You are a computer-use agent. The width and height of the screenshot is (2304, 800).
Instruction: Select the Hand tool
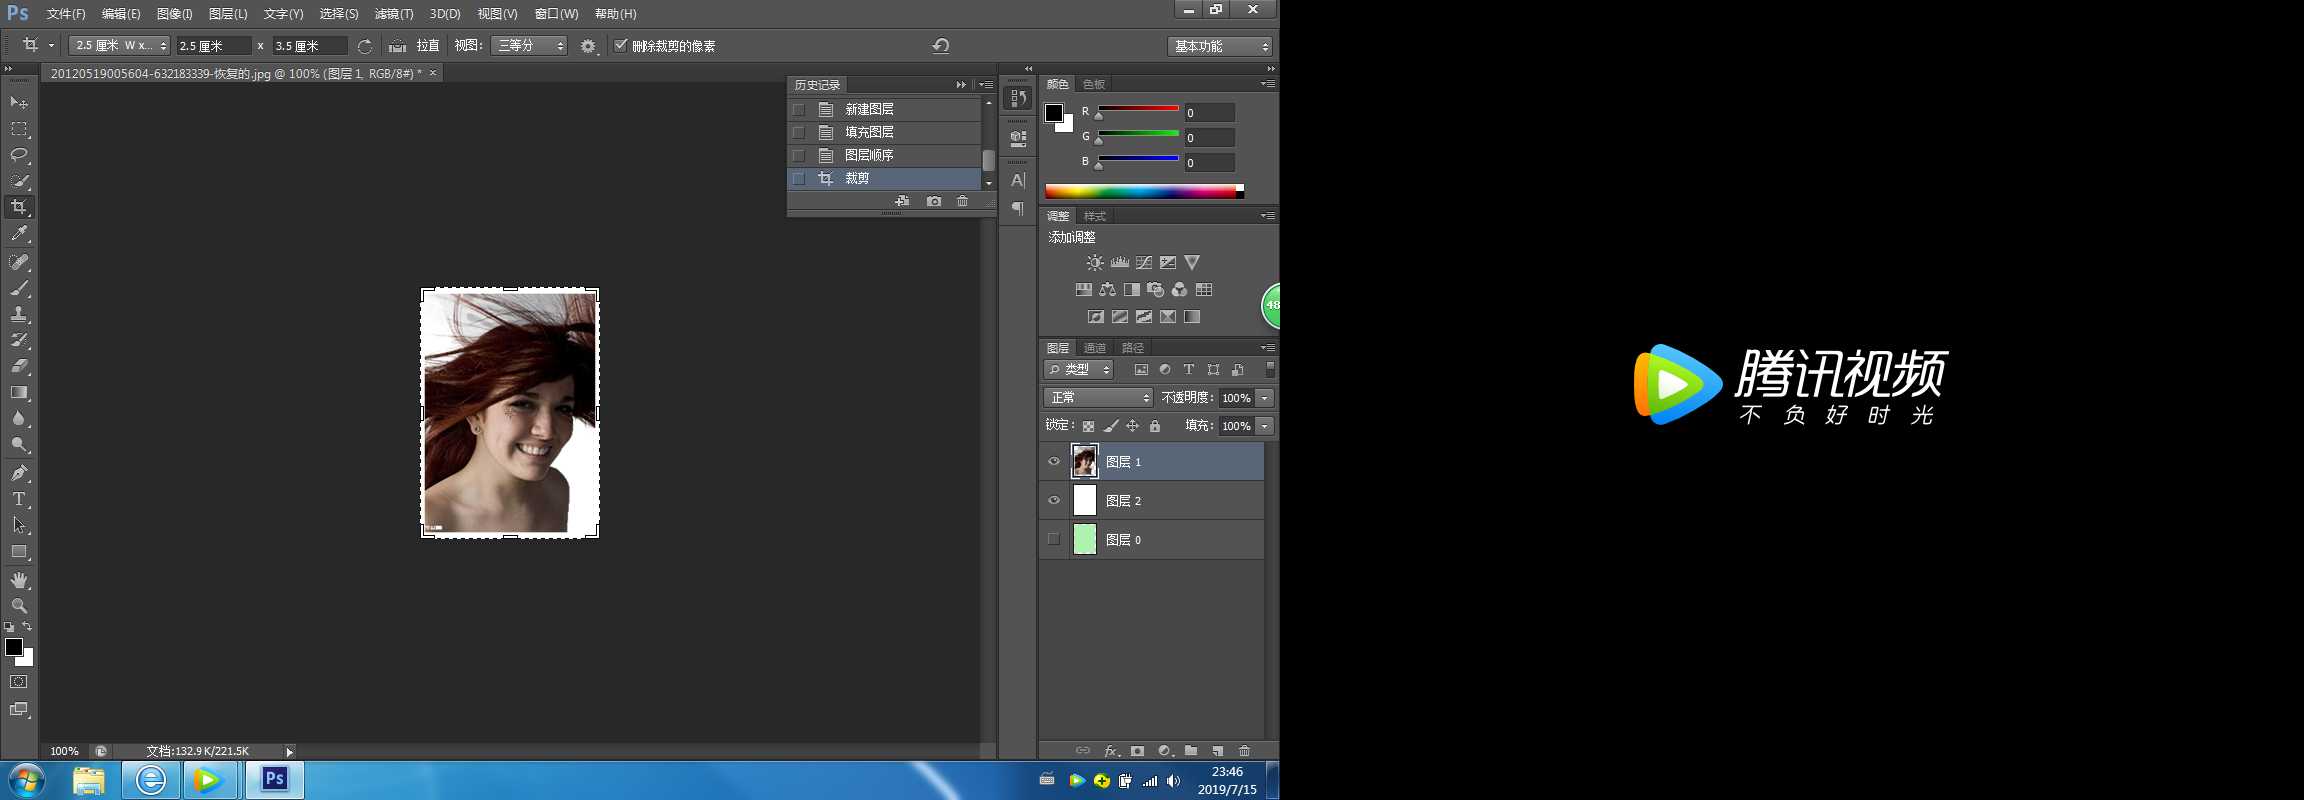(x=19, y=580)
